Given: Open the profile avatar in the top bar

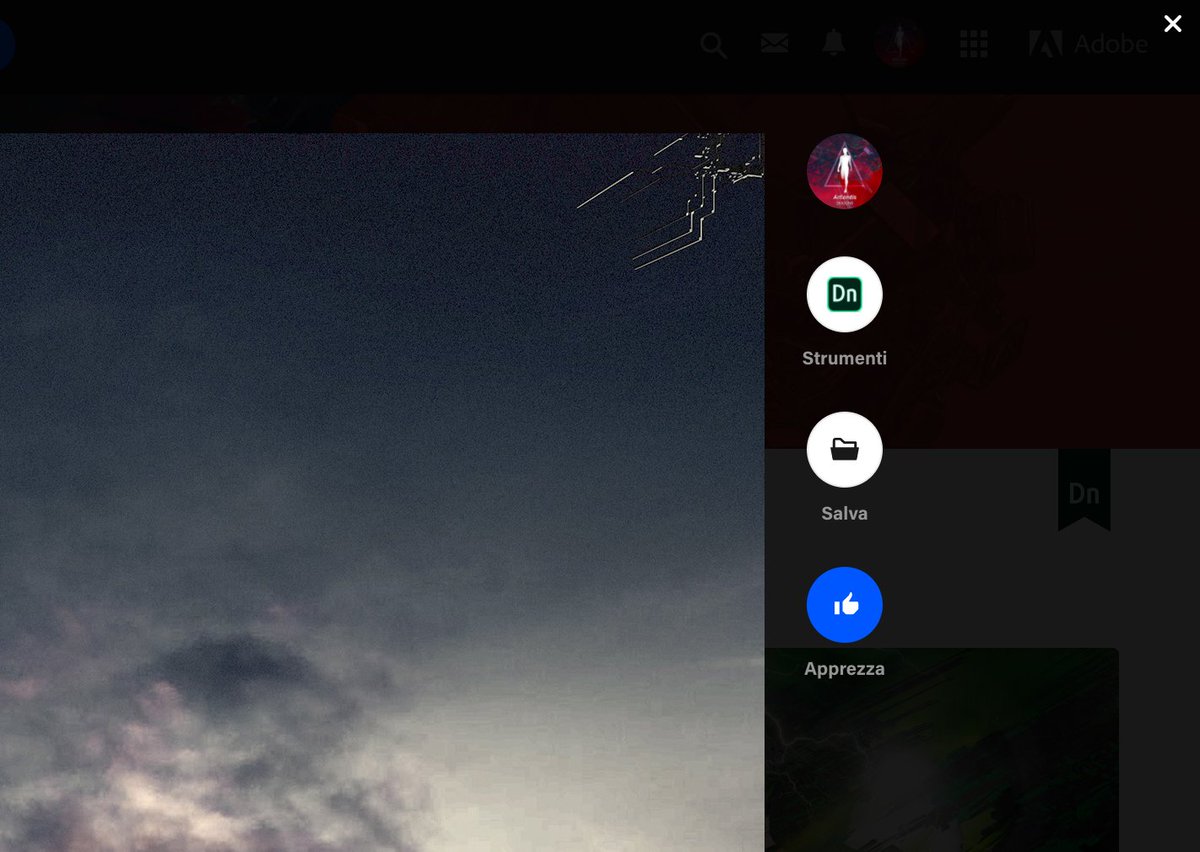Looking at the screenshot, I should 898,43.
